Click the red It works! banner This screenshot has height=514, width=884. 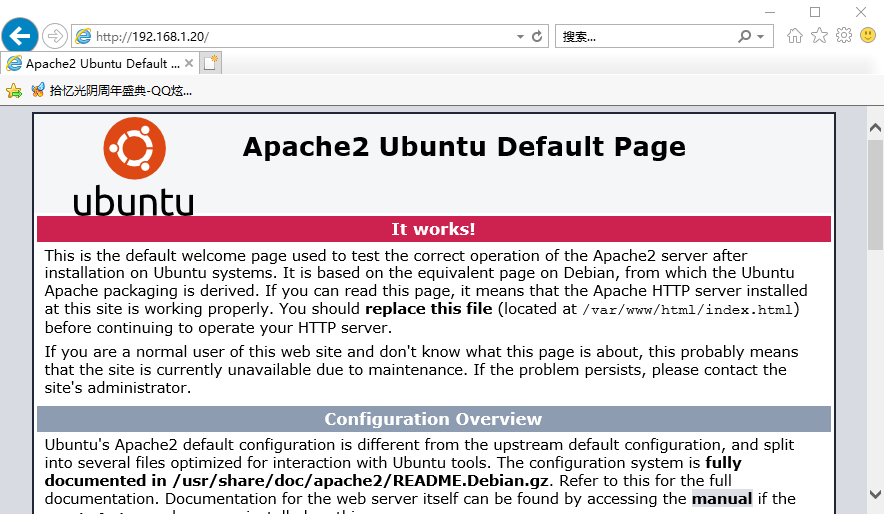pos(434,229)
